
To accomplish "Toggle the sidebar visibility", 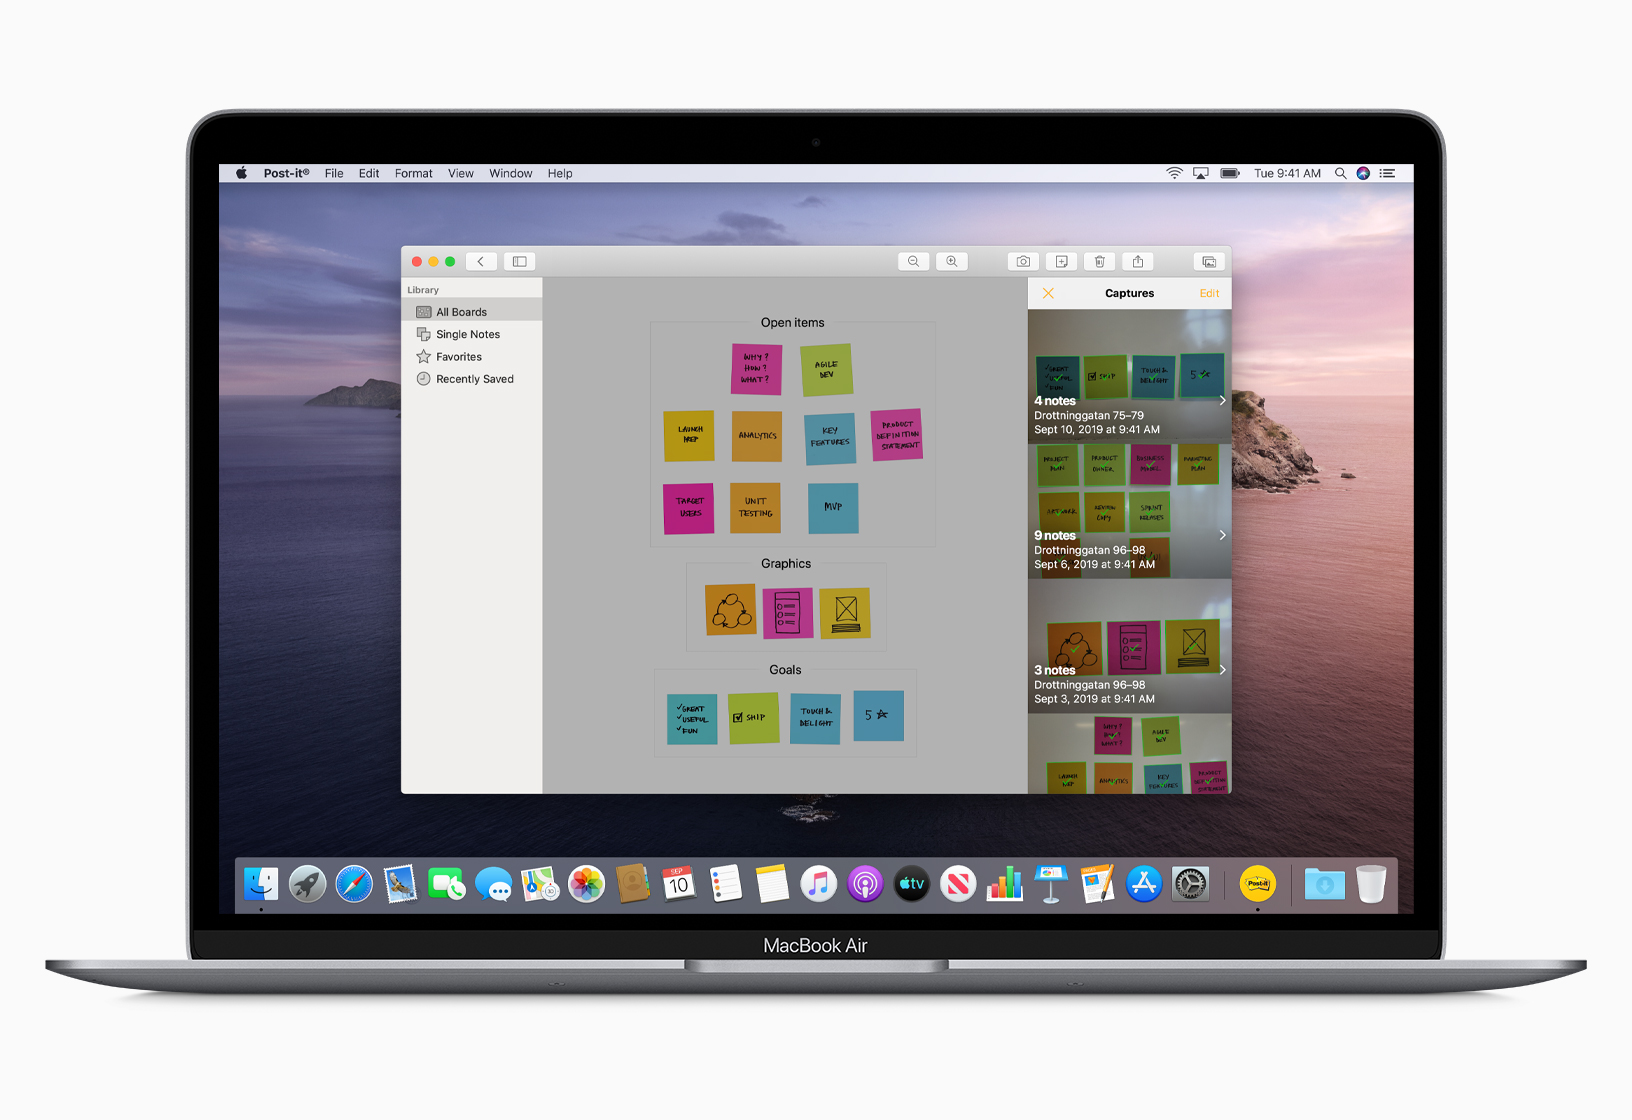I will pos(518,261).
